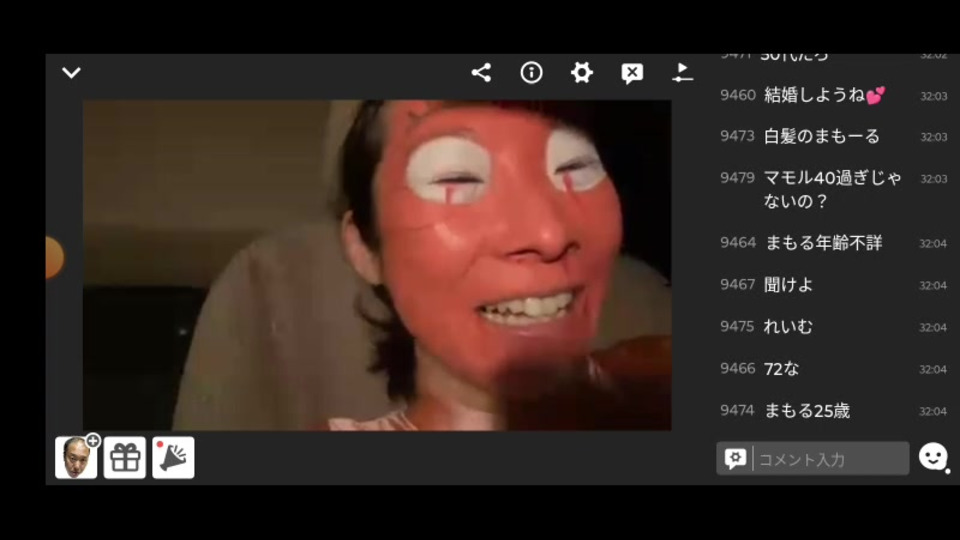The height and width of the screenshot is (540, 960).
Task: Click the user number 9460
Action: click(738, 95)
